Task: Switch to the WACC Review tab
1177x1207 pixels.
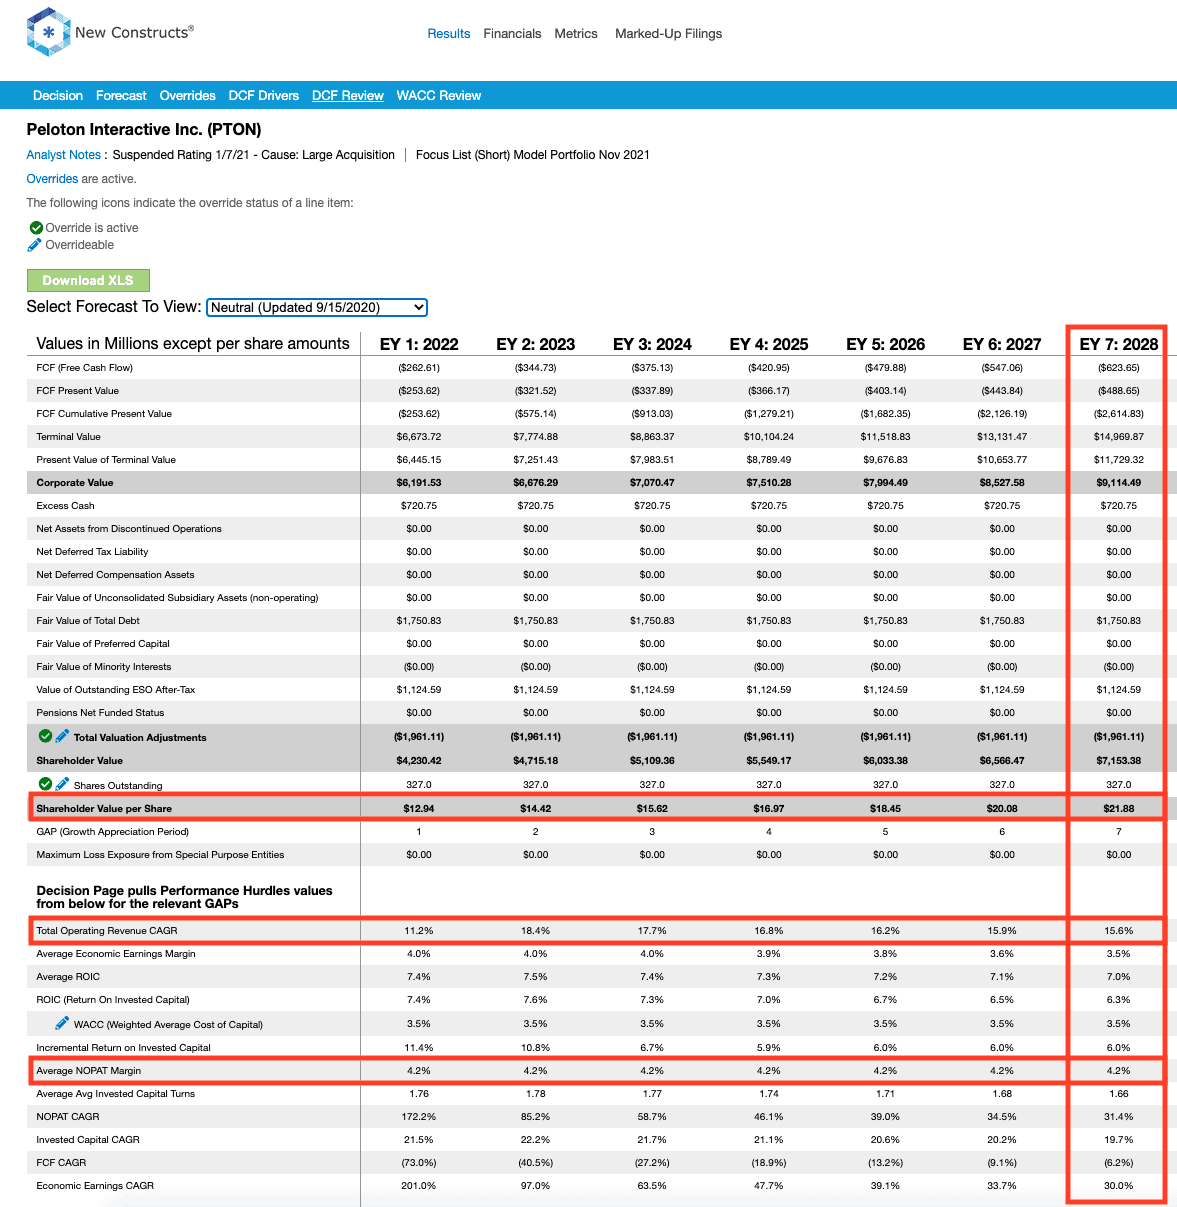Action: pyautogui.click(x=439, y=95)
